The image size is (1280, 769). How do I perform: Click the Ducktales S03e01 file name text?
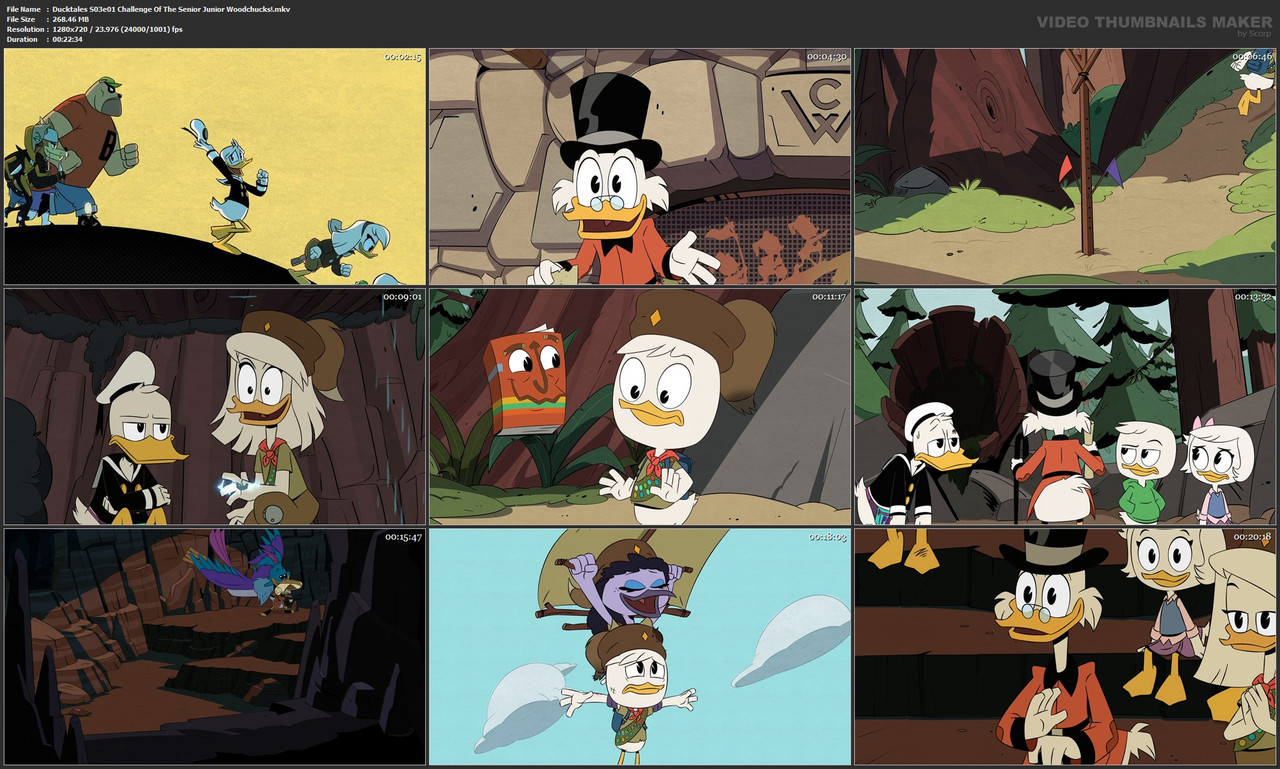(x=172, y=8)
